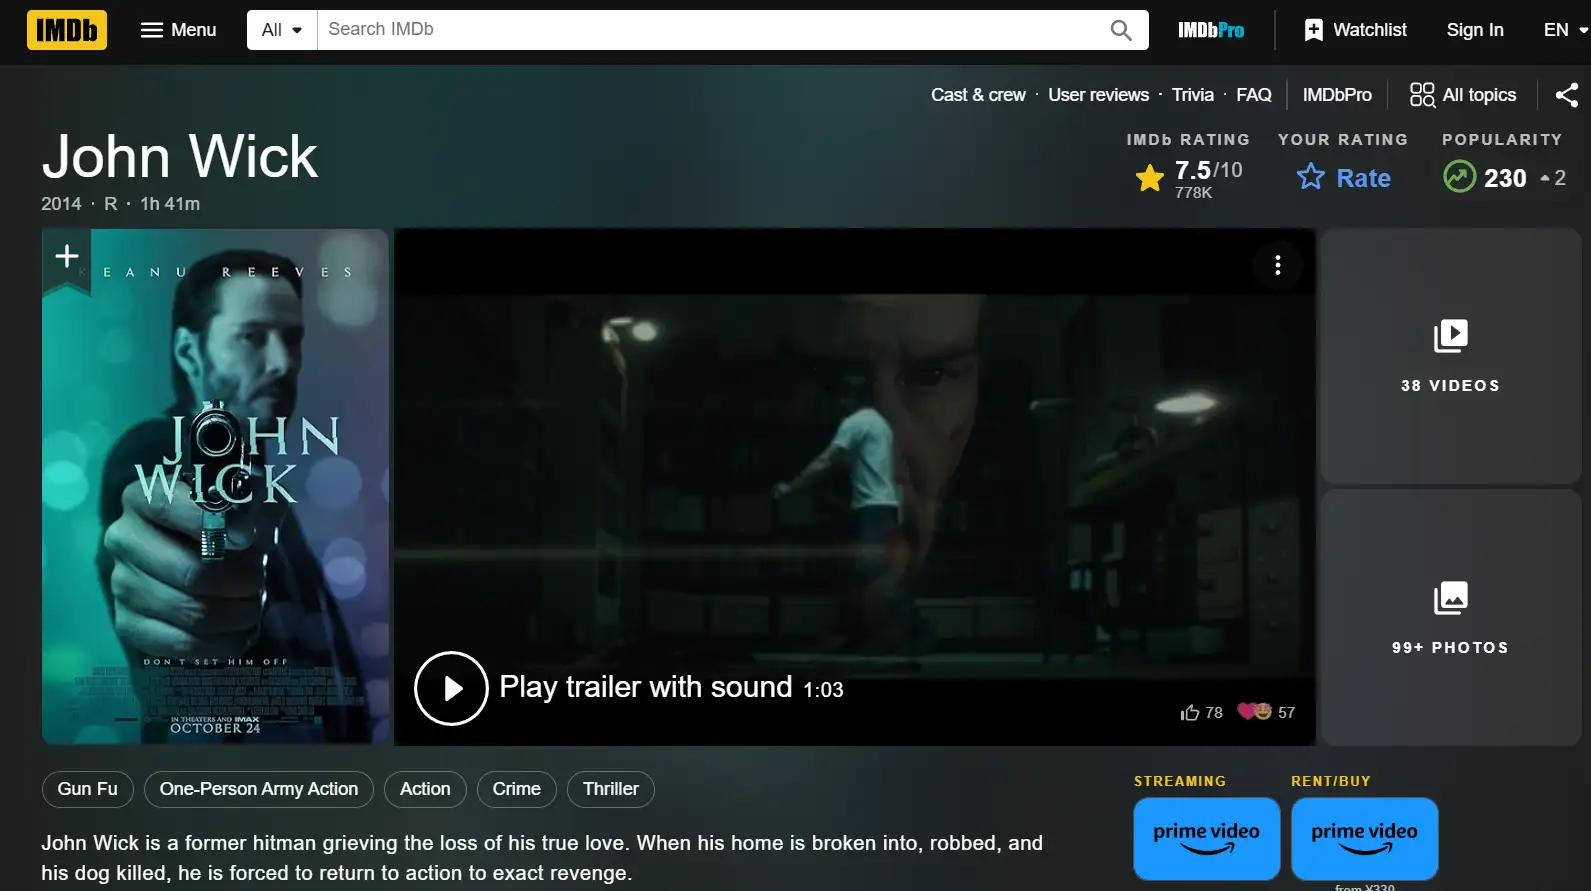Click the John Wick title heading
Image resolution: width=1591 pixels, height=891 pixels.
(180, 157)
